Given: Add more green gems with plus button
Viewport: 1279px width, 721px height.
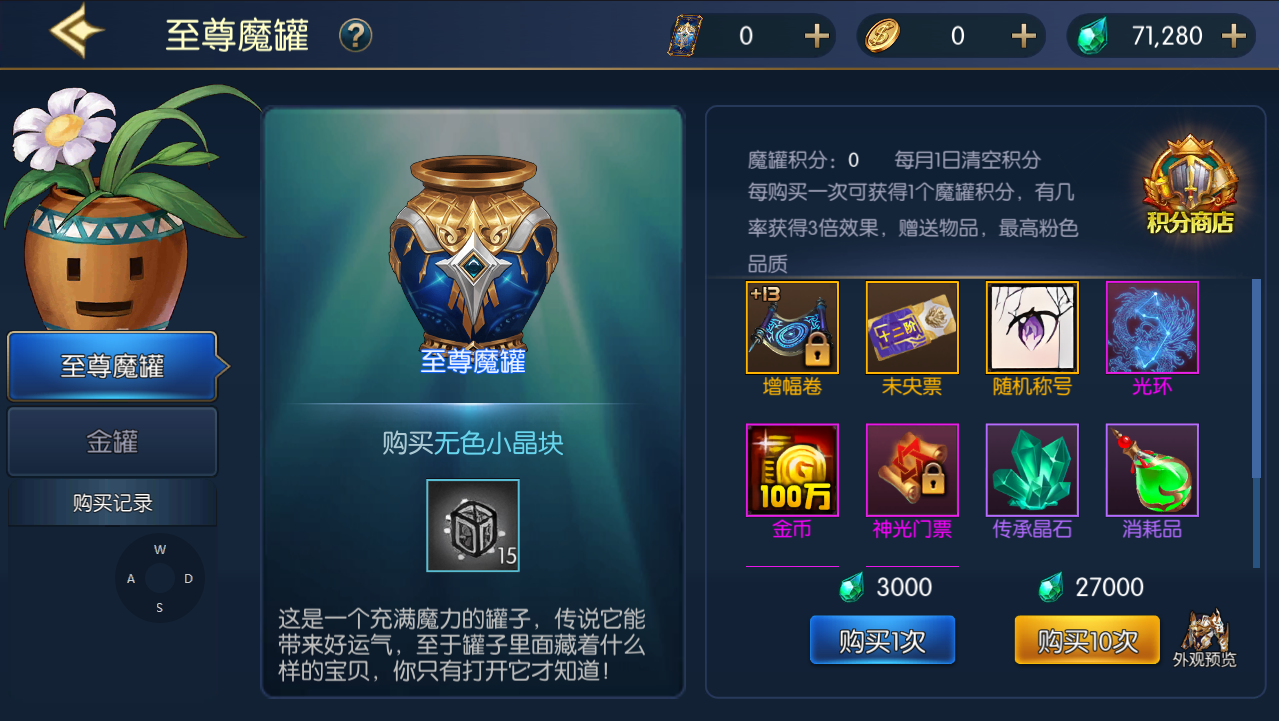Looking at the screenshot, I should (1235, 36).
